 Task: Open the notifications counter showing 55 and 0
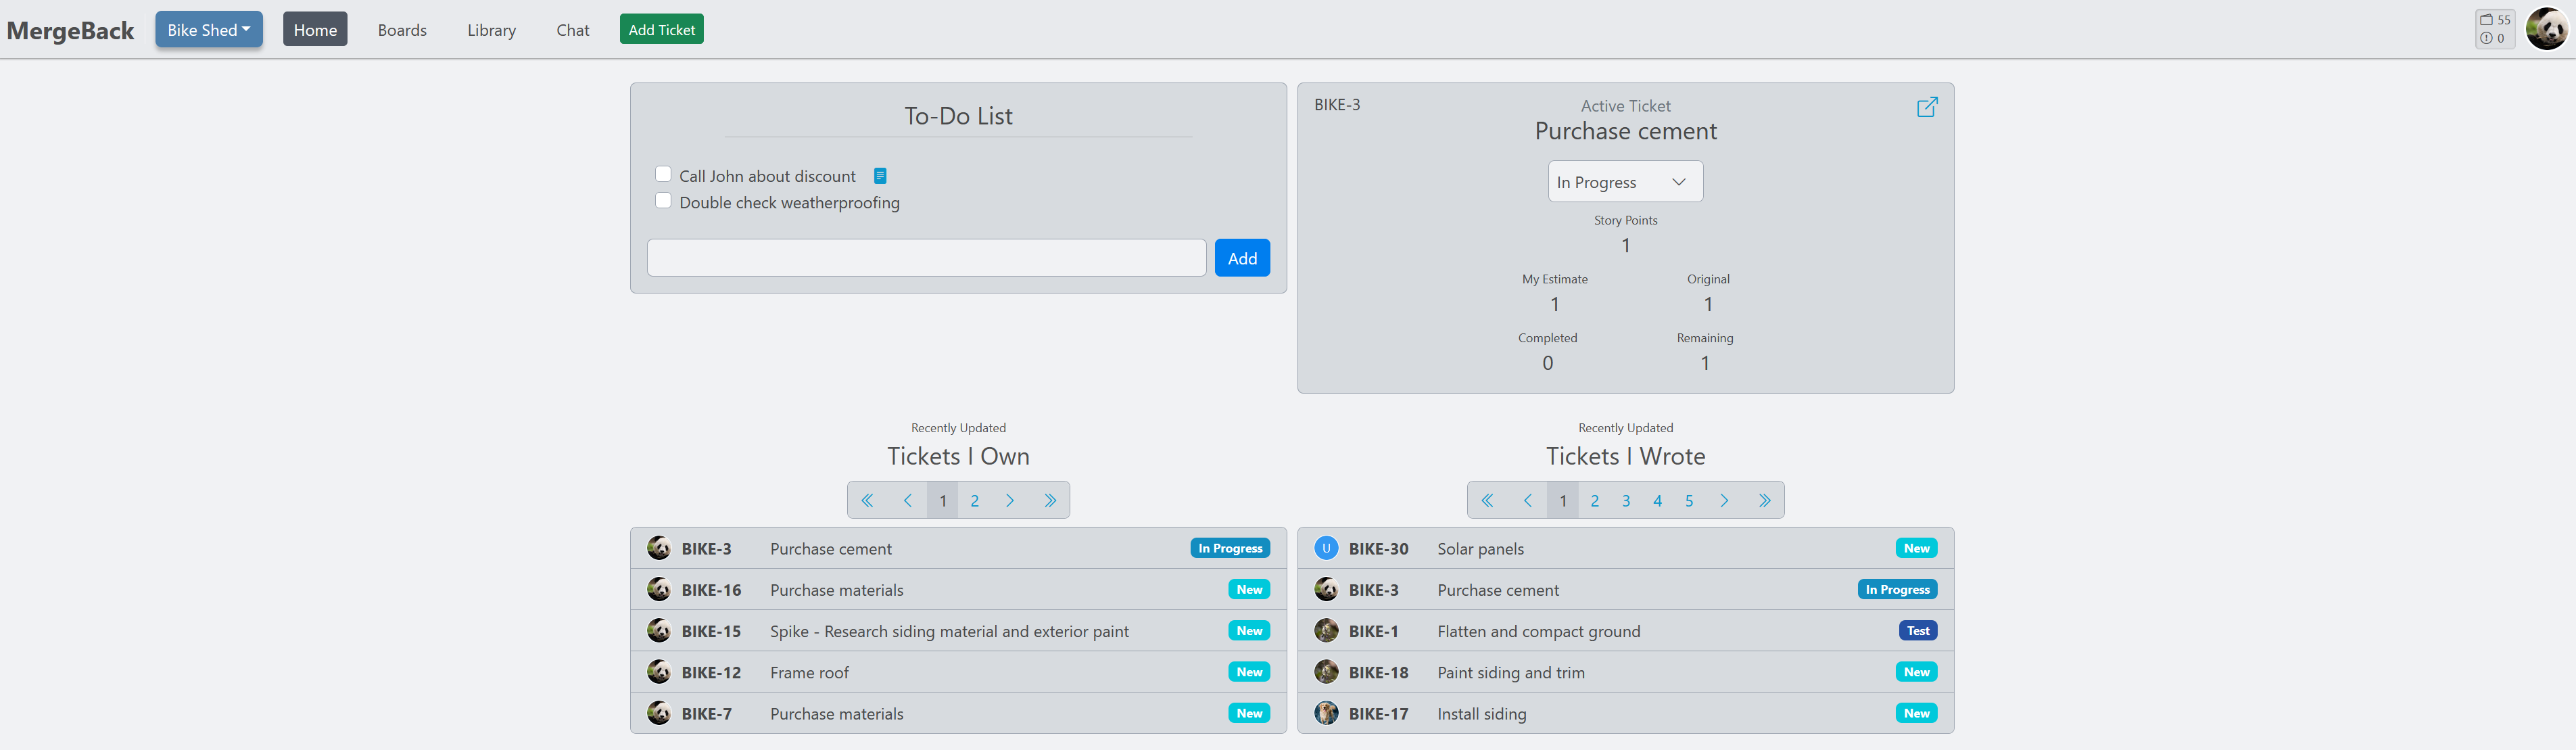click(x=2495, y=29)
